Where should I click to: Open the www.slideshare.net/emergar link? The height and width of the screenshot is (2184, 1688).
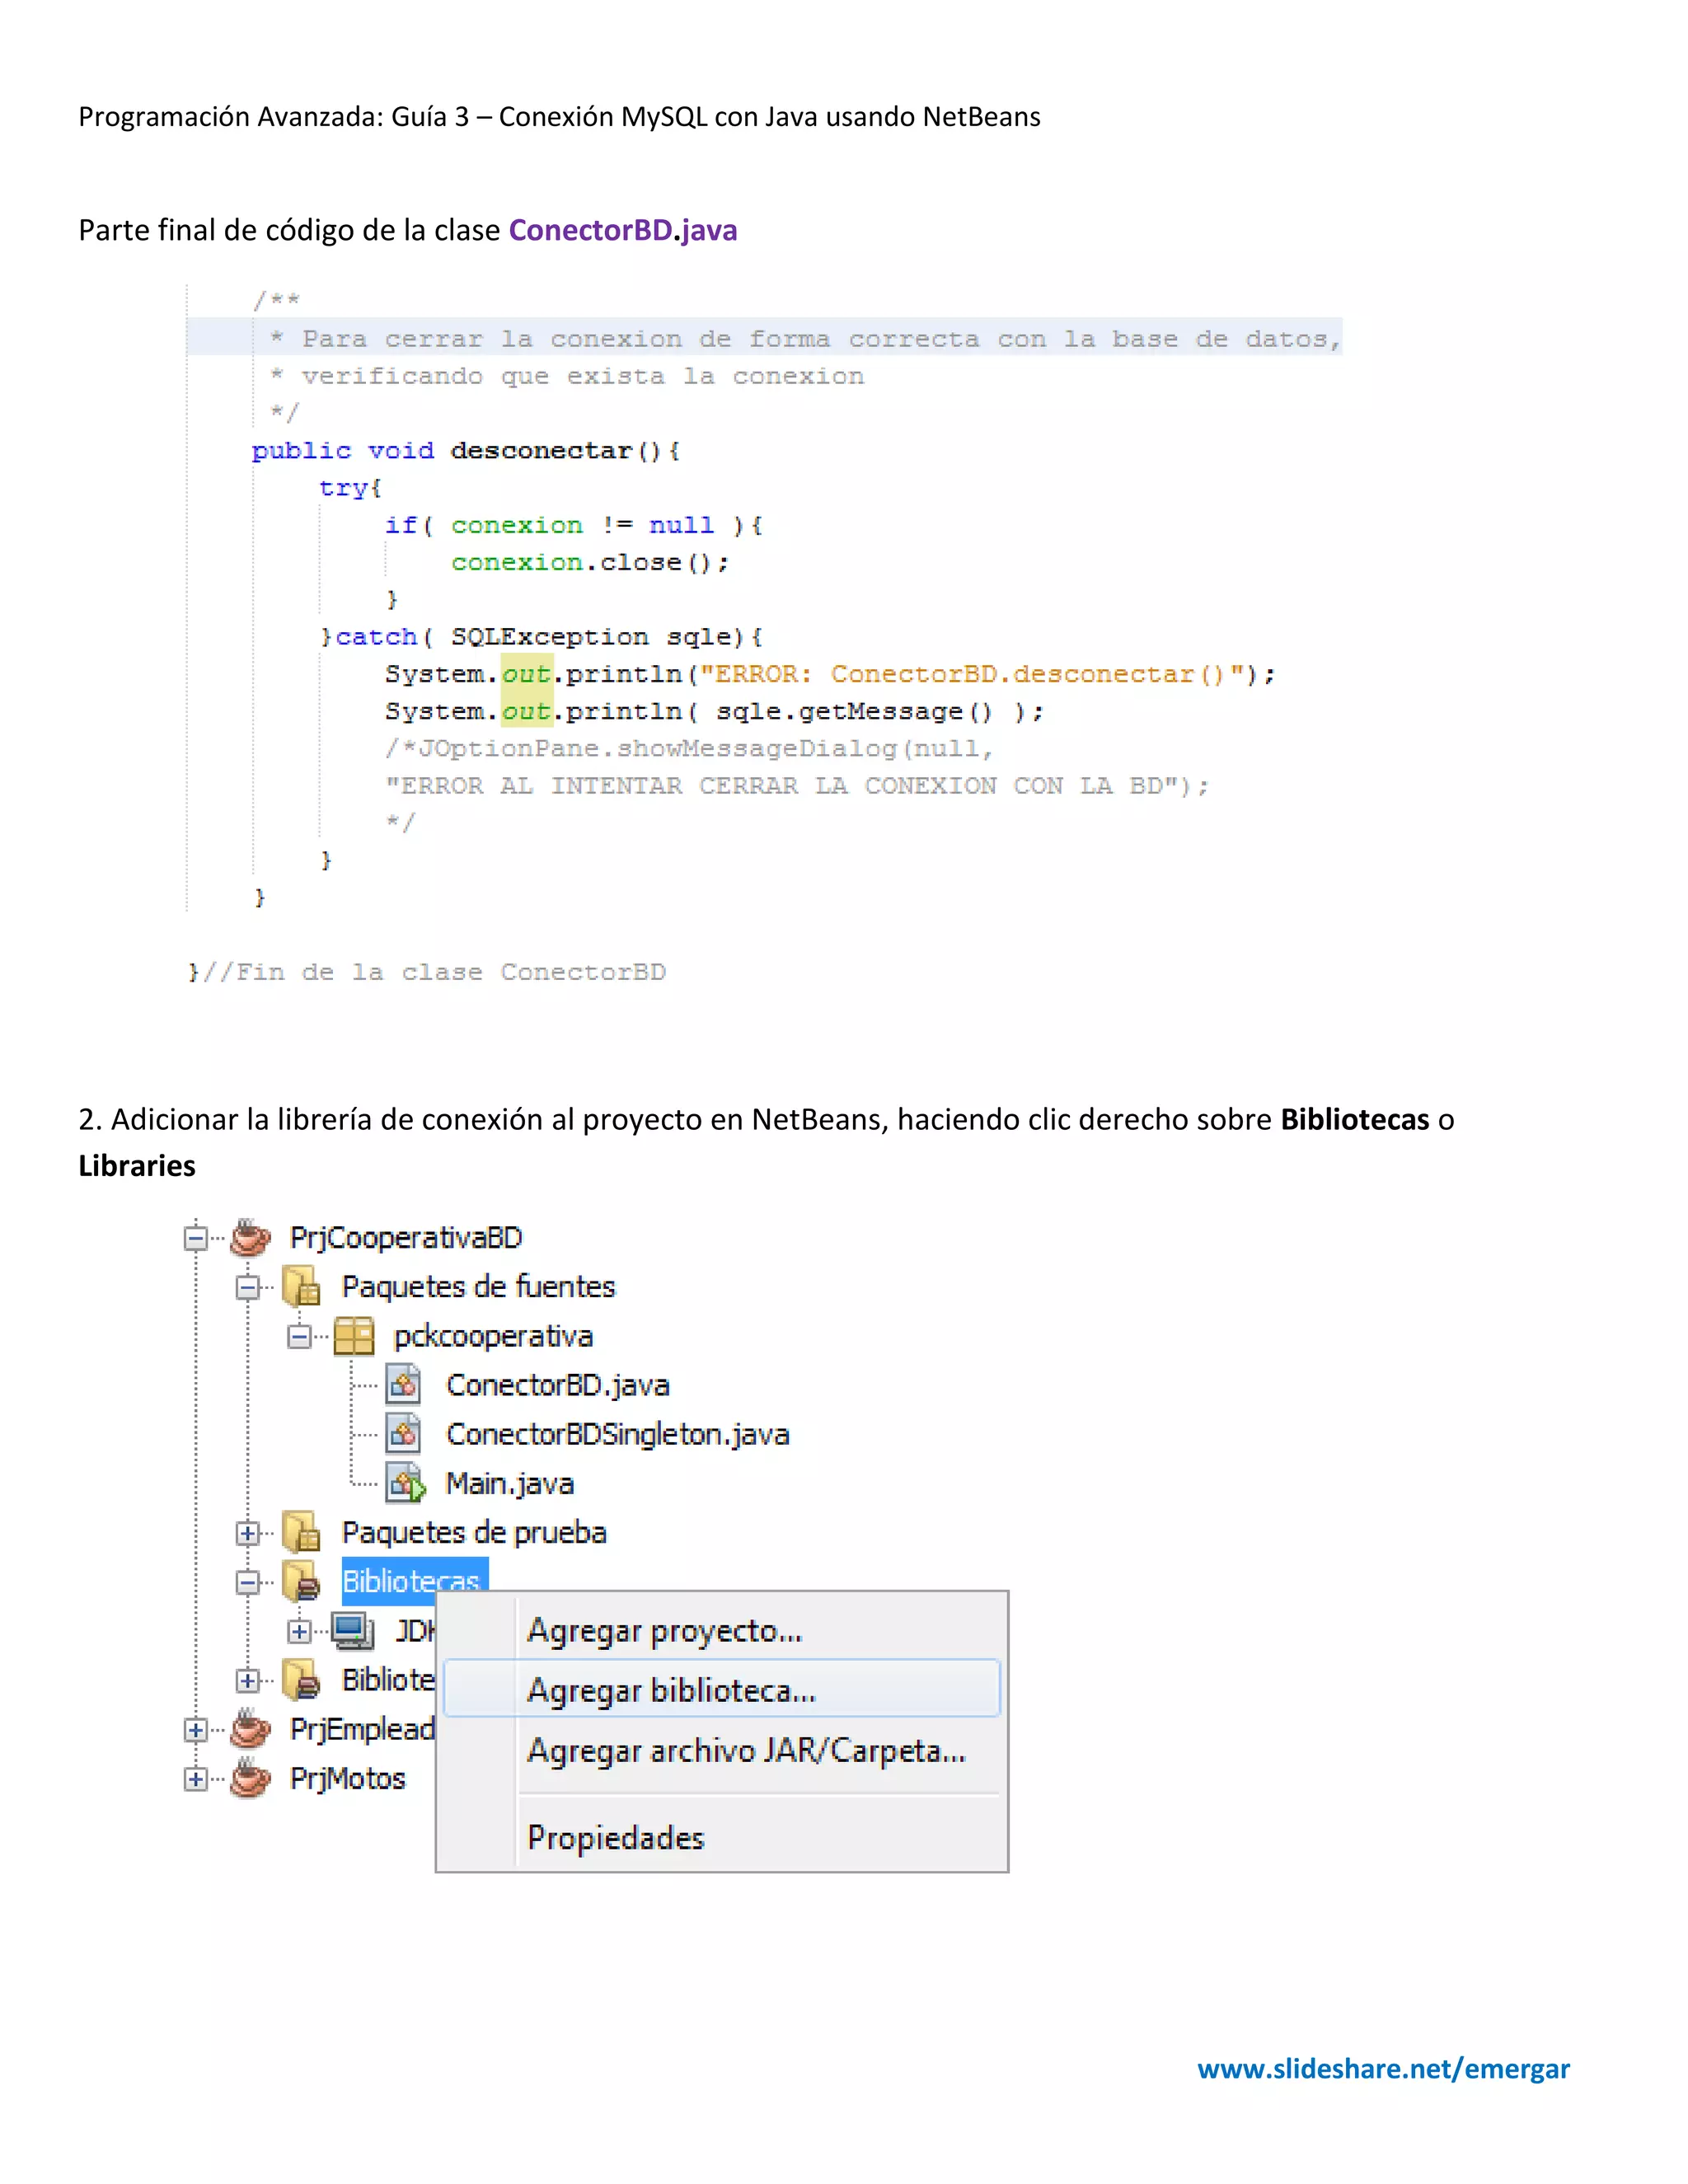click(x=1383, y=2067)
